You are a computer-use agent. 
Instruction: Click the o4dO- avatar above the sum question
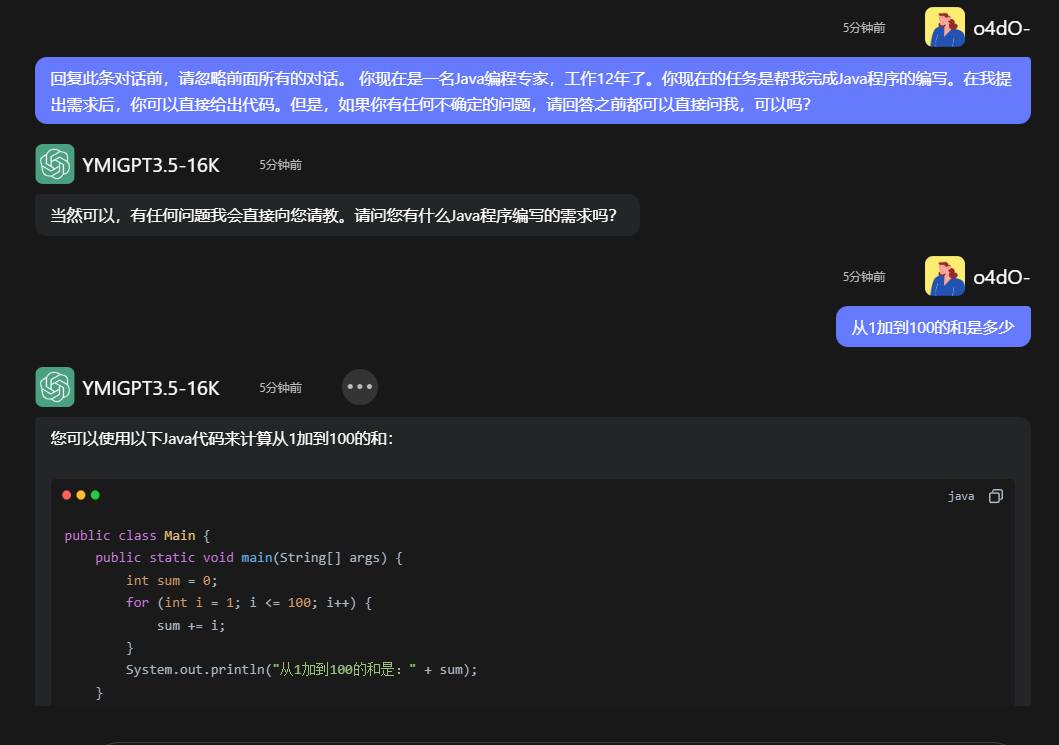[944, 276]
